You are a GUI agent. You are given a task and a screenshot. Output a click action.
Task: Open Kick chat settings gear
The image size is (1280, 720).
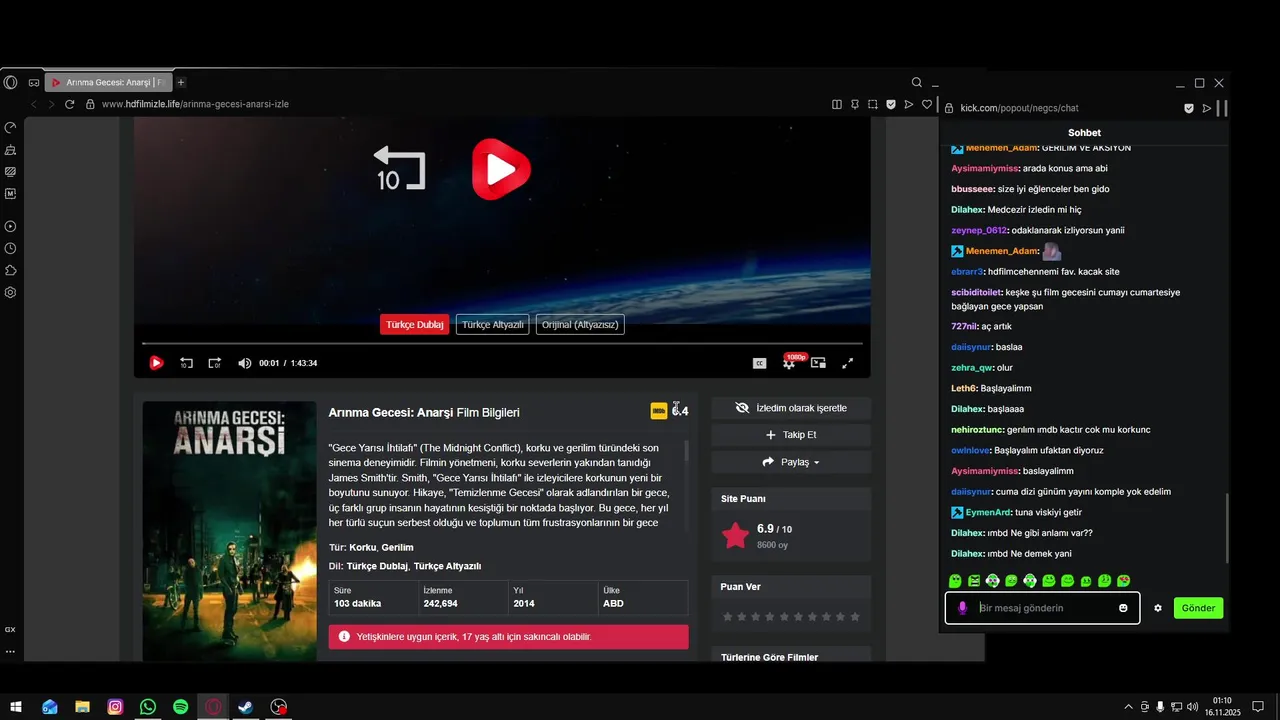point(1158,608)
